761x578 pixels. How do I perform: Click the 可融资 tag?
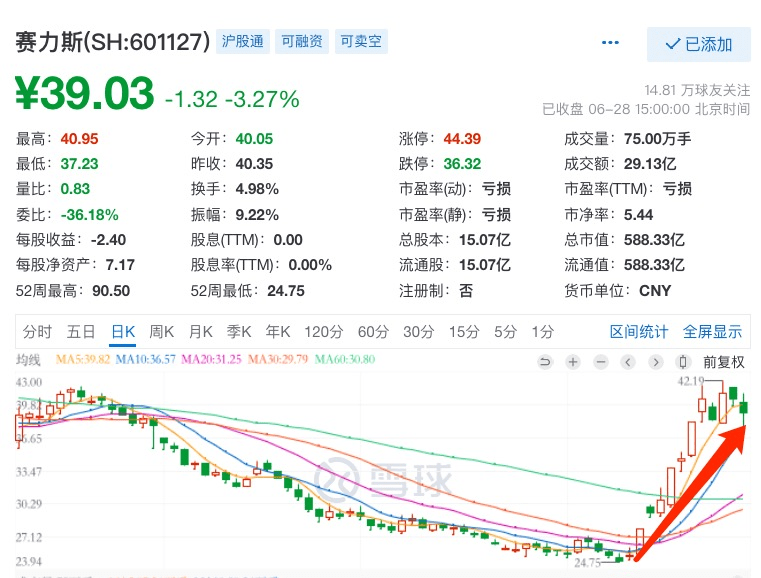click(x=302, y=41)
